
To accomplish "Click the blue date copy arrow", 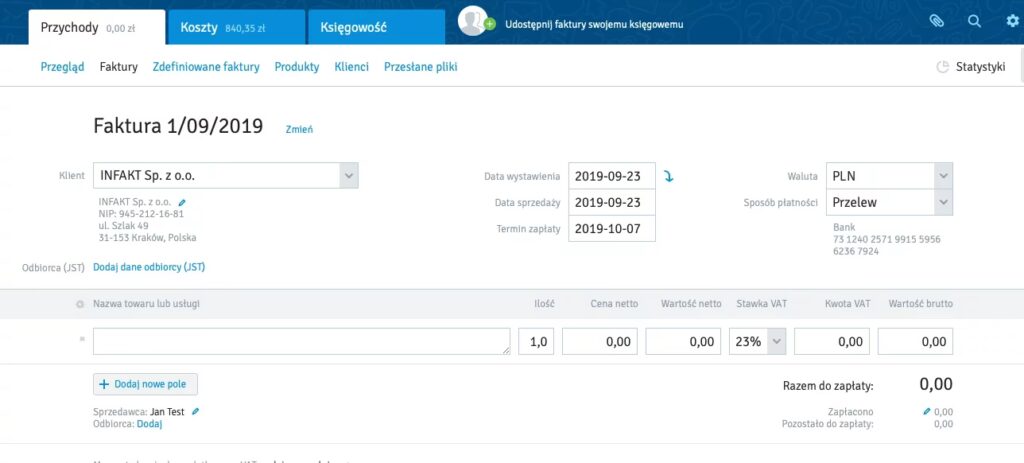I will (x=669, y=176).
